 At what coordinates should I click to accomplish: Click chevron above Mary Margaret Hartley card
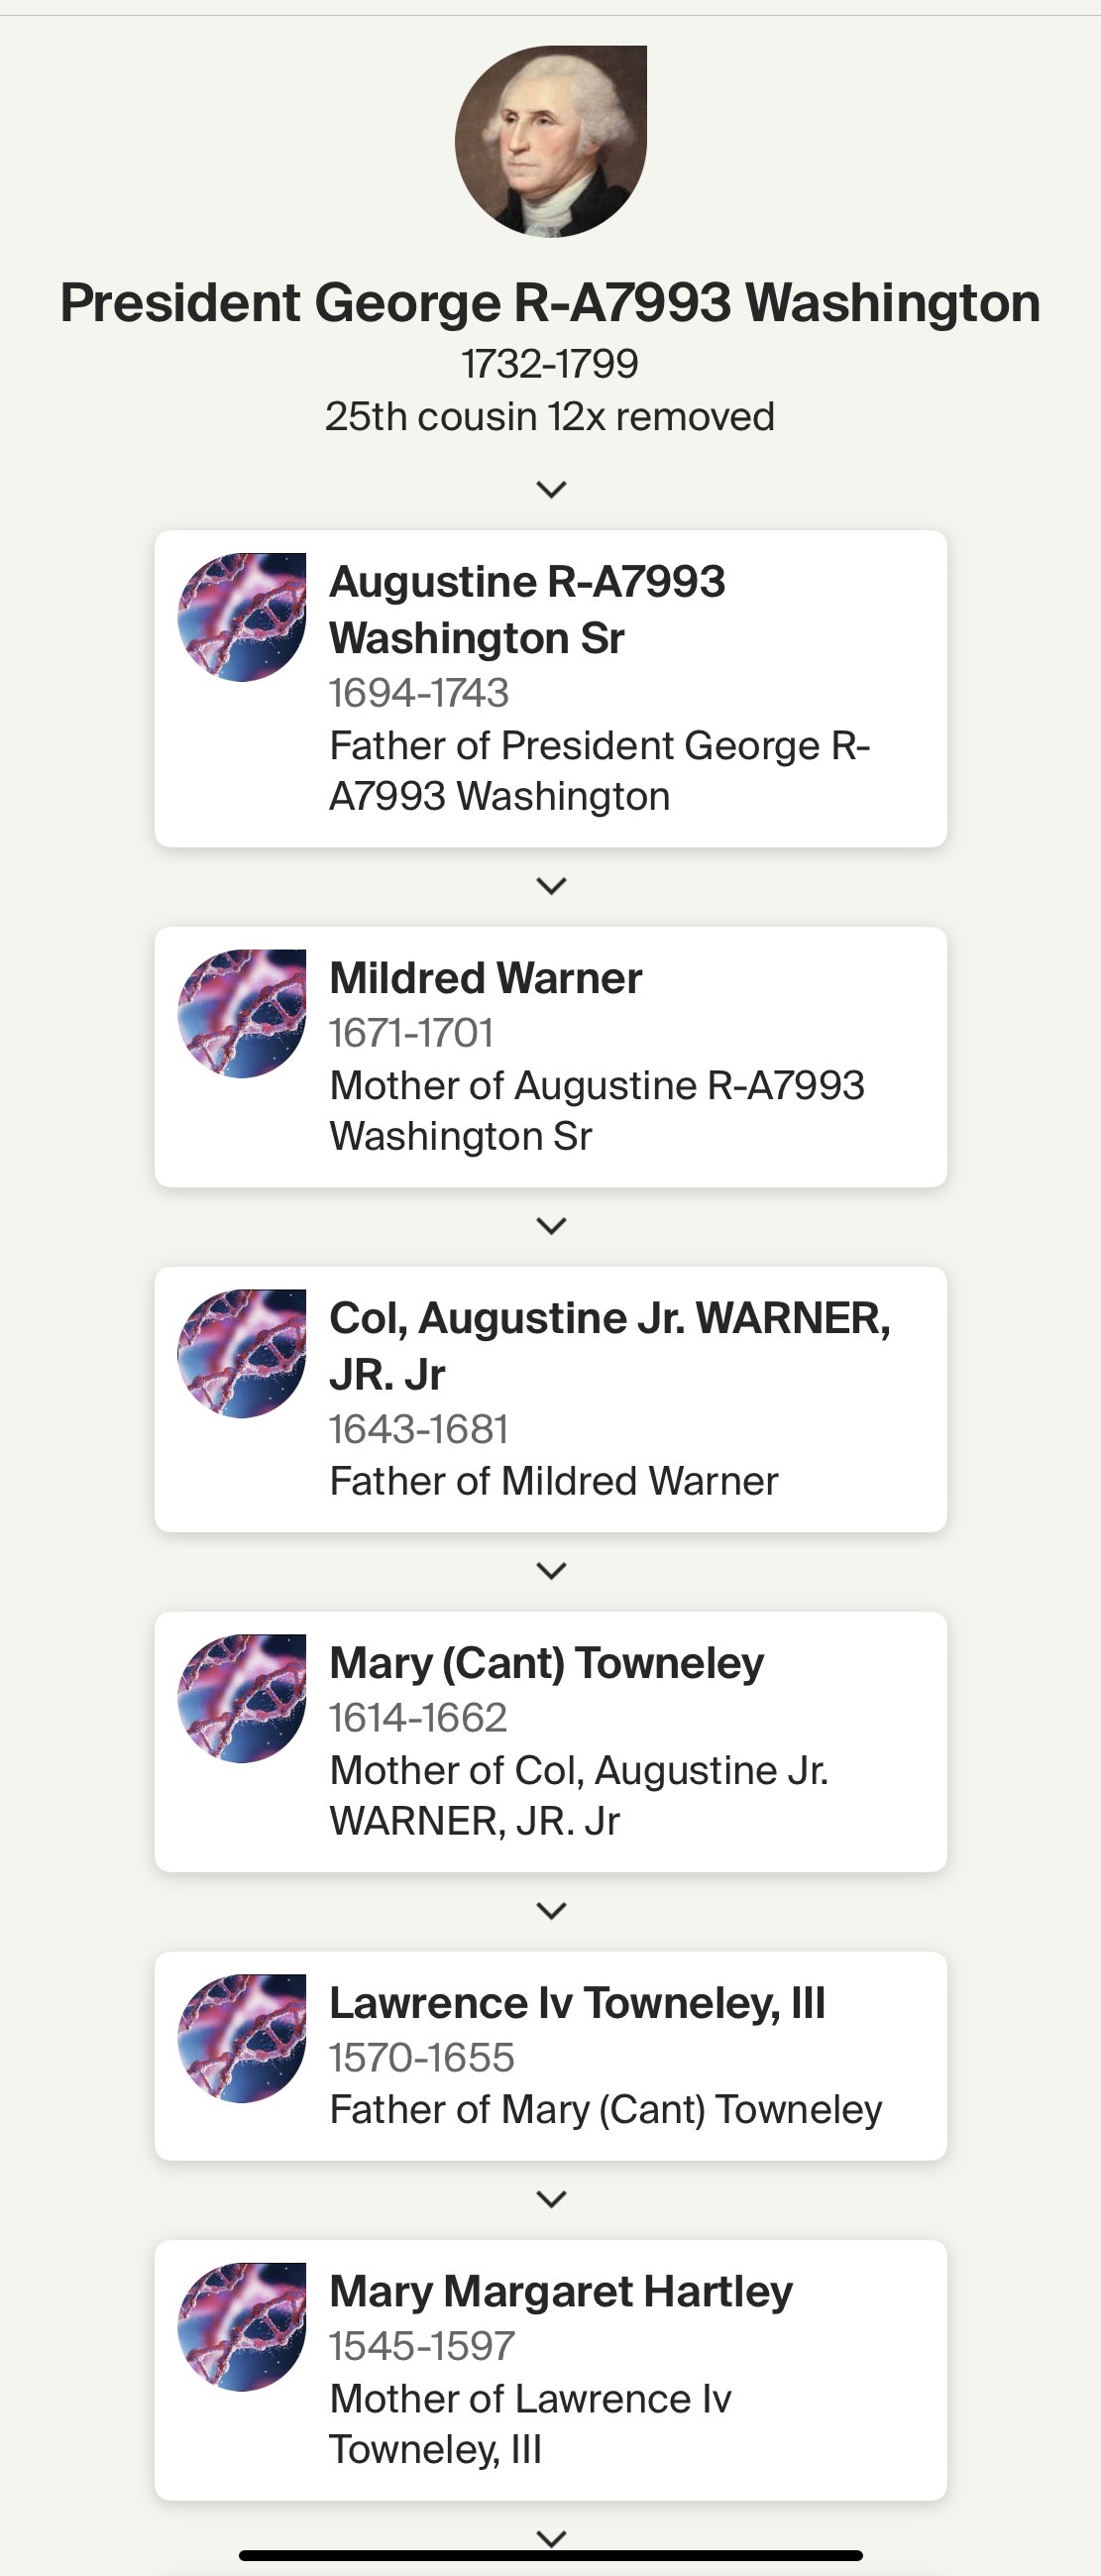[x=552, y=2198]
